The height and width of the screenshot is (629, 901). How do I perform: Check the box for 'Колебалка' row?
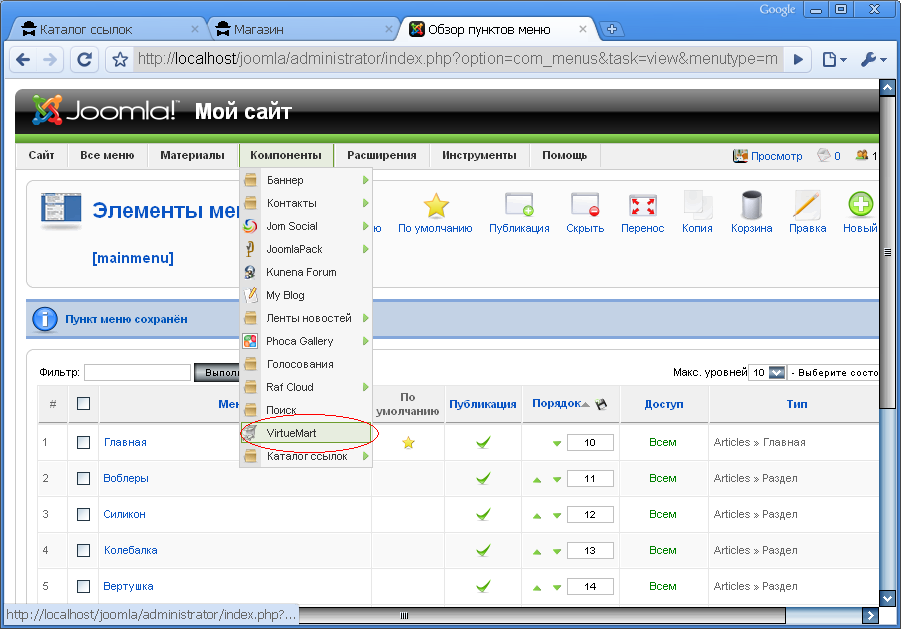(x=83, y=550)
